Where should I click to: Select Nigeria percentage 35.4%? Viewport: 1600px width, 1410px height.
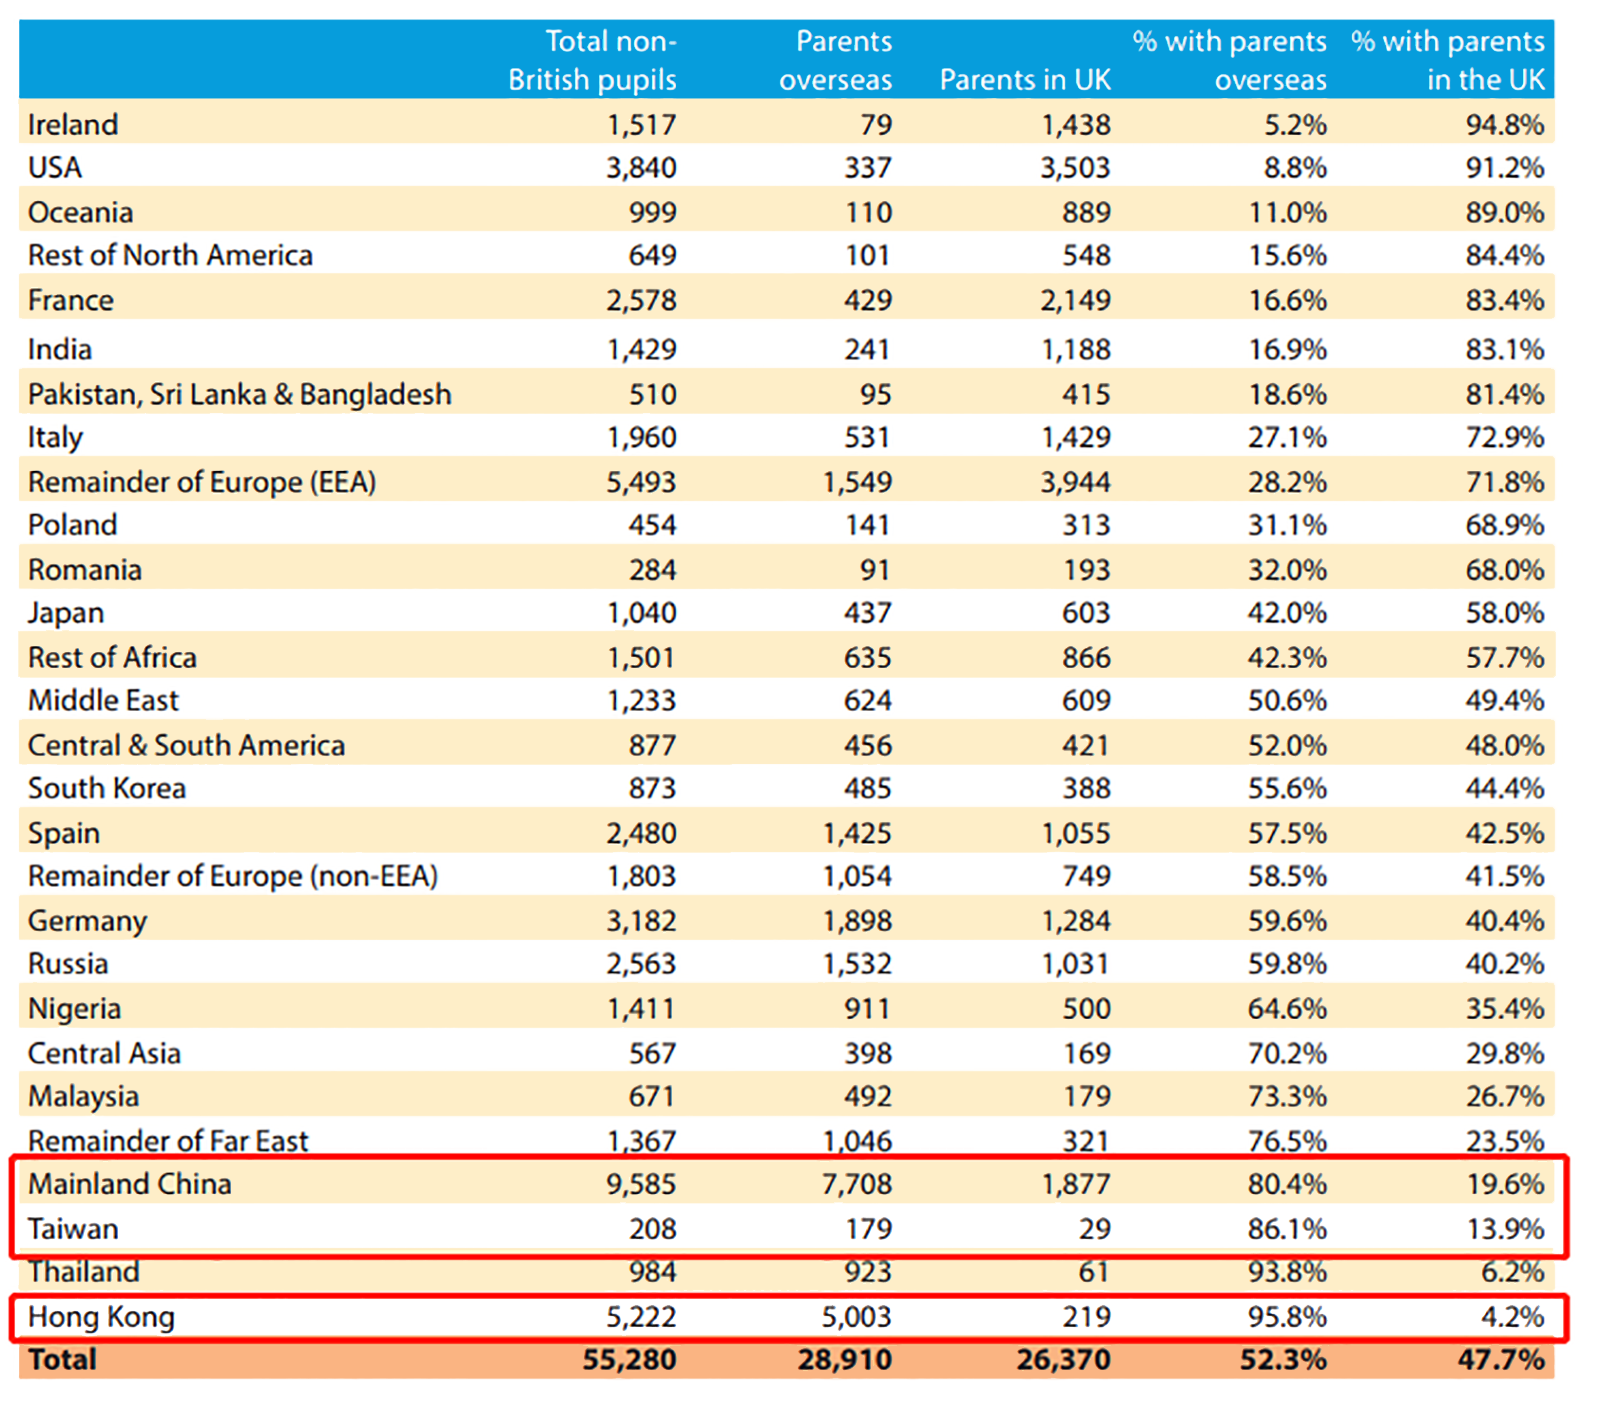1505,1009
